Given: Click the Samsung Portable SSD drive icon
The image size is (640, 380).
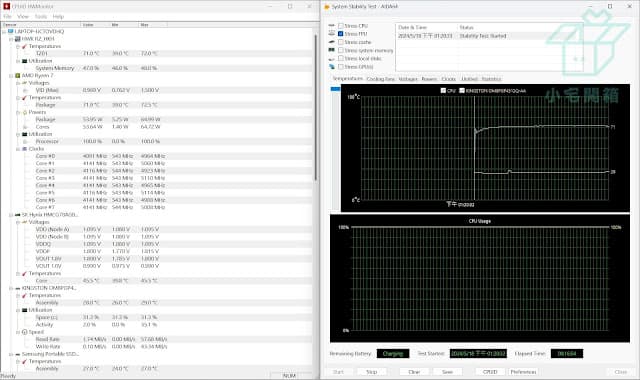Looking at the screenshot, I should click(x=18, y=354).
